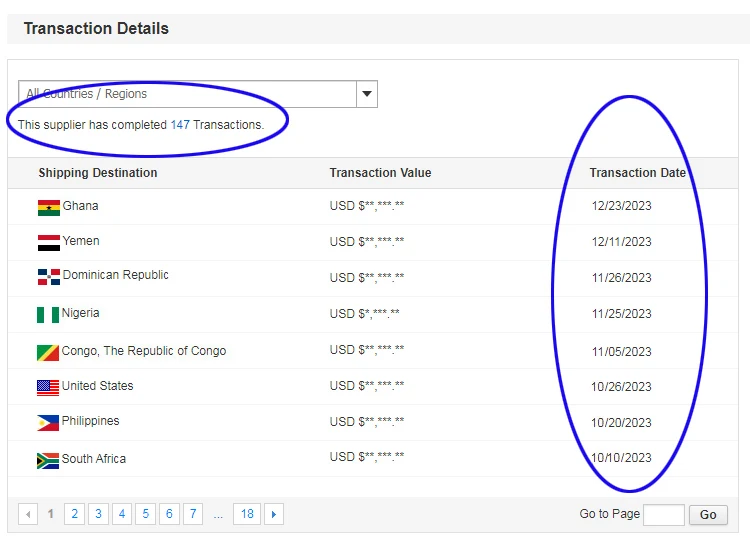
Task: Click the South Africa flag icon
Action: tap(48, 461)
